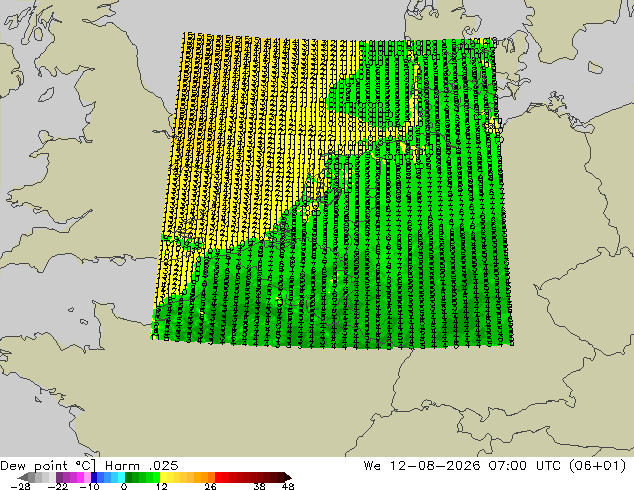Click the dark purple swatch in the legend
Image resolution: width=634 pixels, height=490 pixels.
click(x=59, y=477)
